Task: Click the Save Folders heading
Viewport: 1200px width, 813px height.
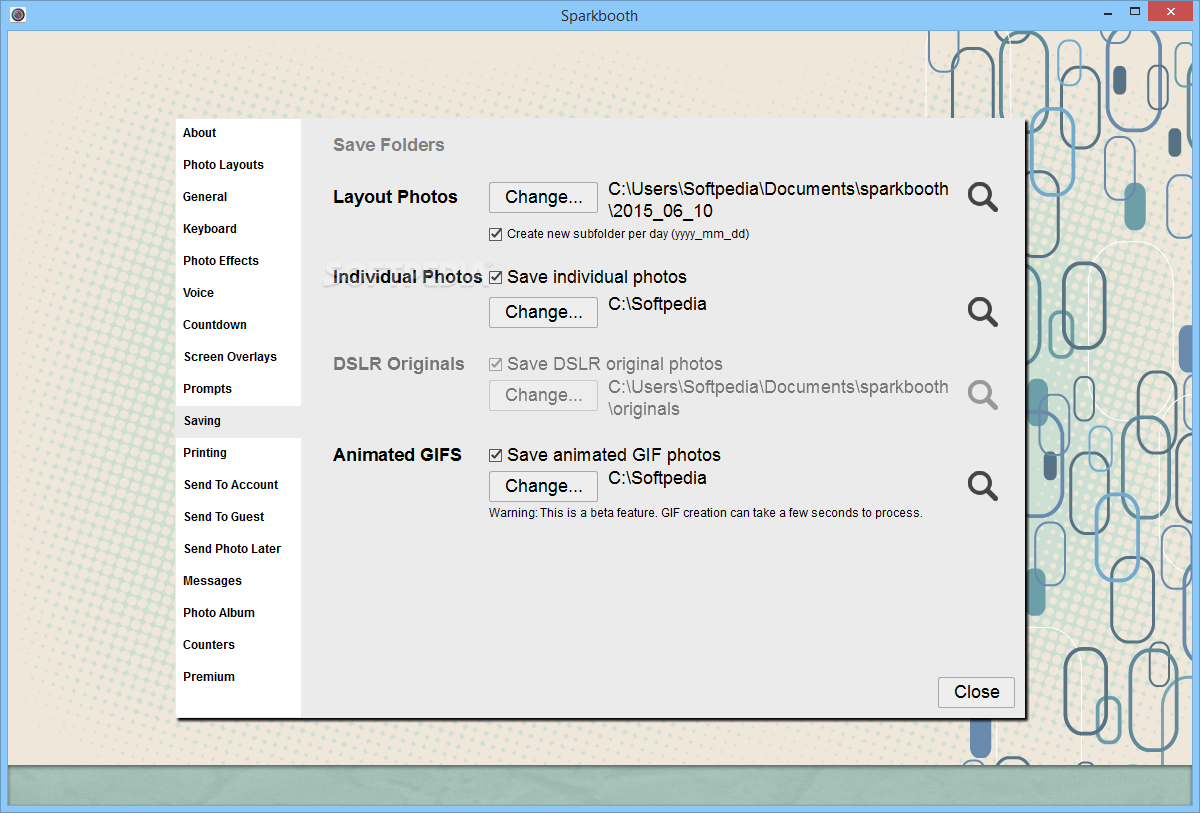Action: (x=389, y=145)
